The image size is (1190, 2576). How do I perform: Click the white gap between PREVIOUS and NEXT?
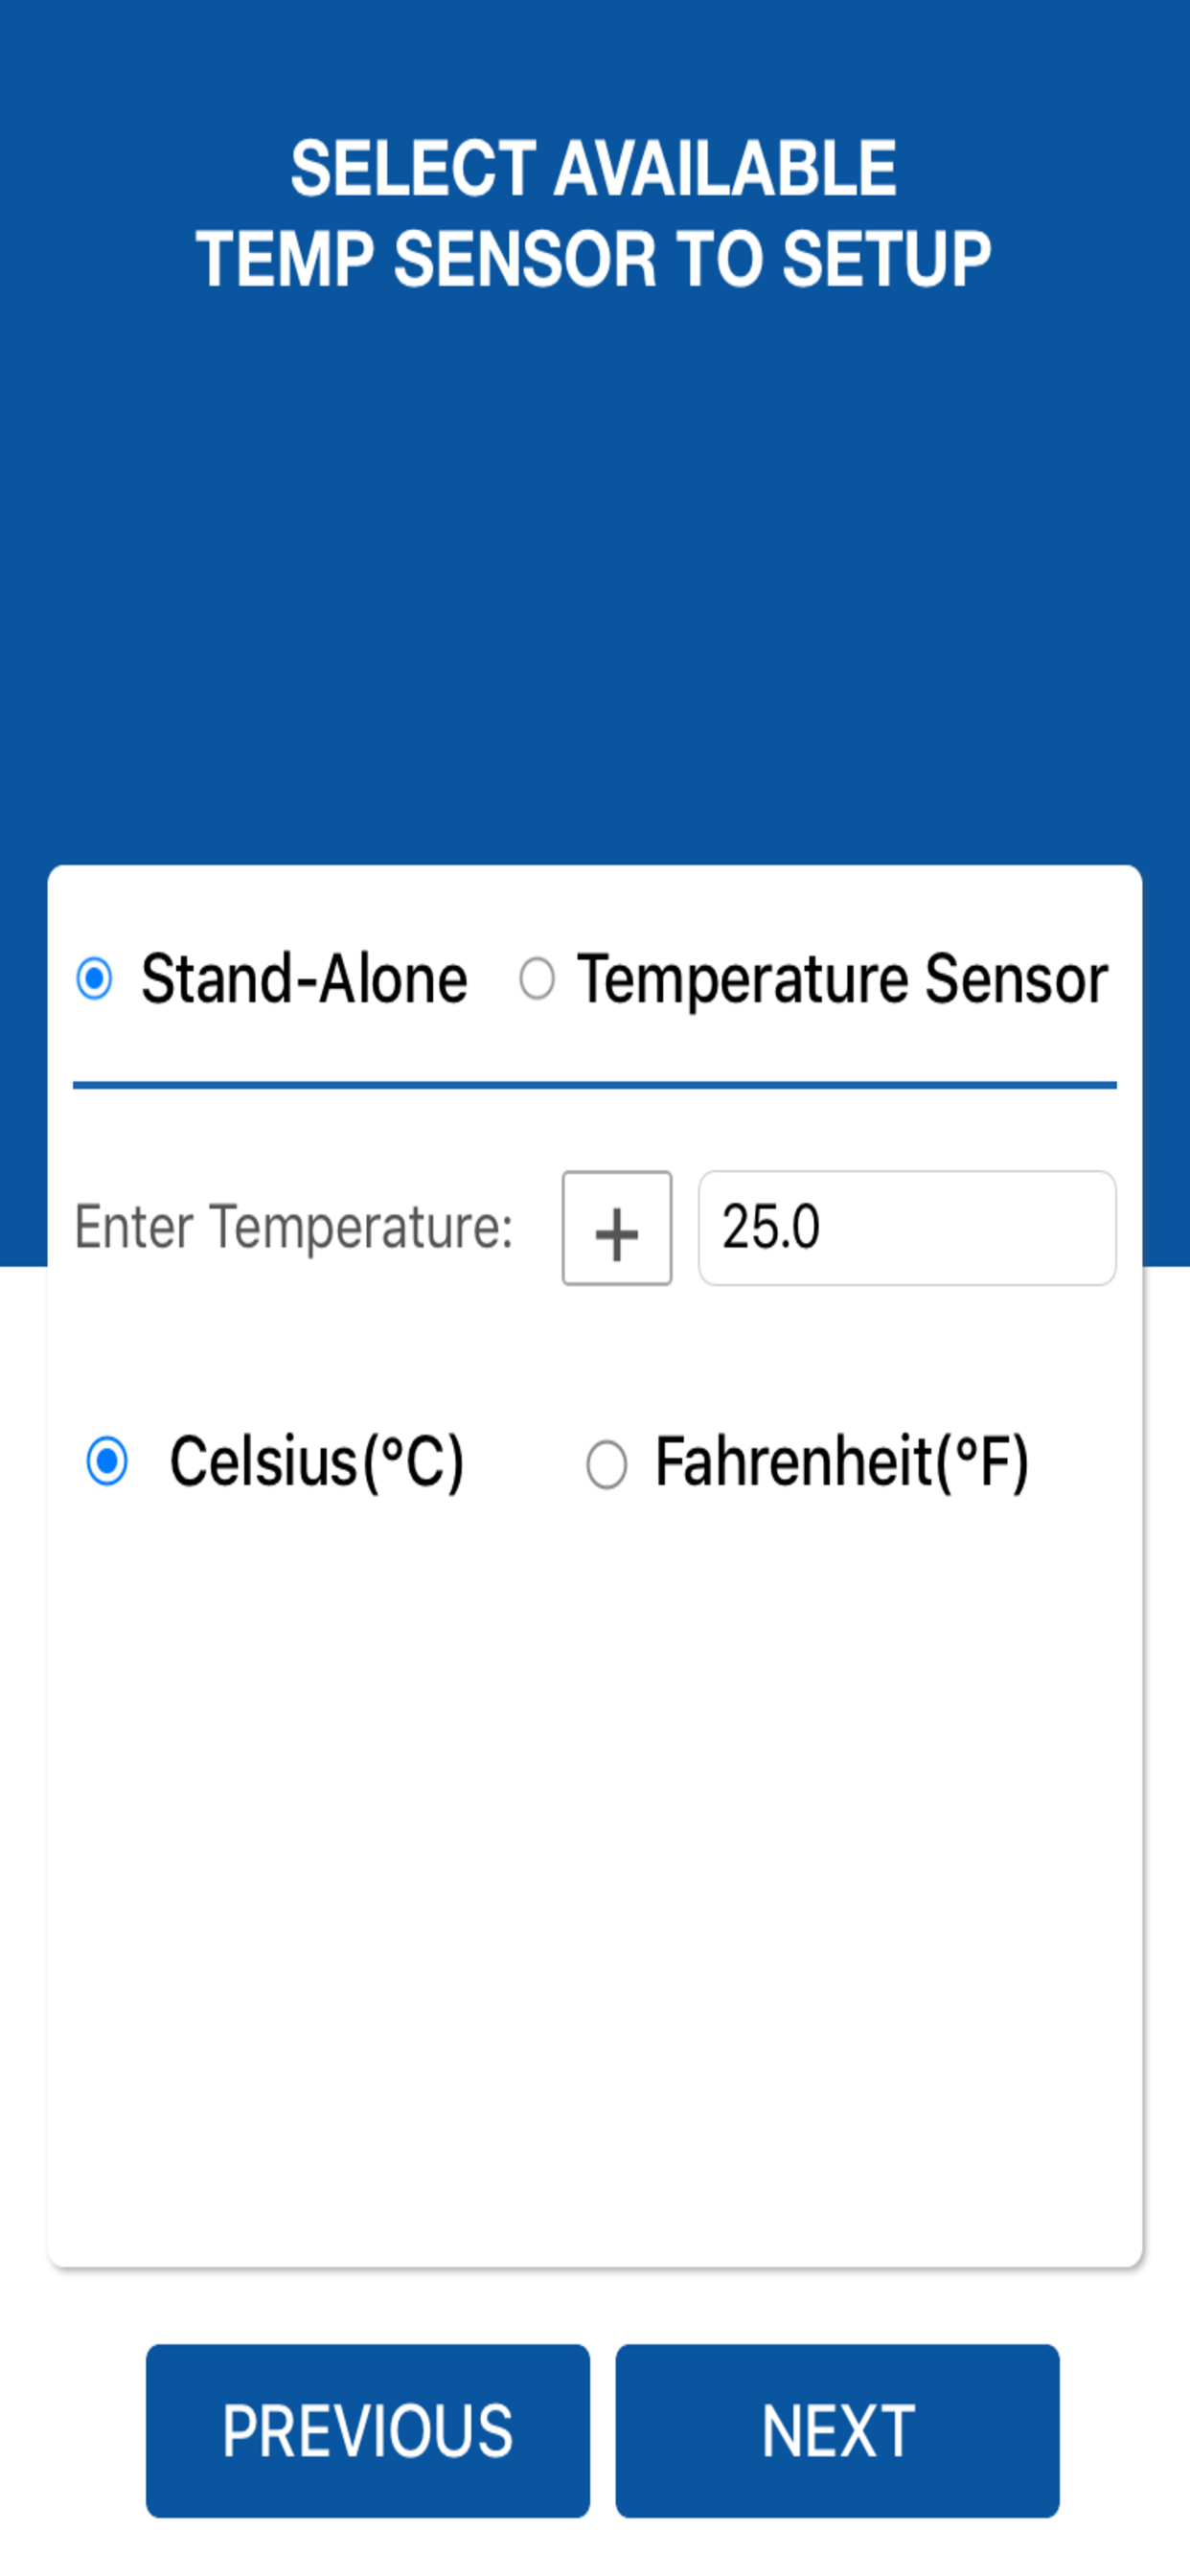click(602, 2430)
